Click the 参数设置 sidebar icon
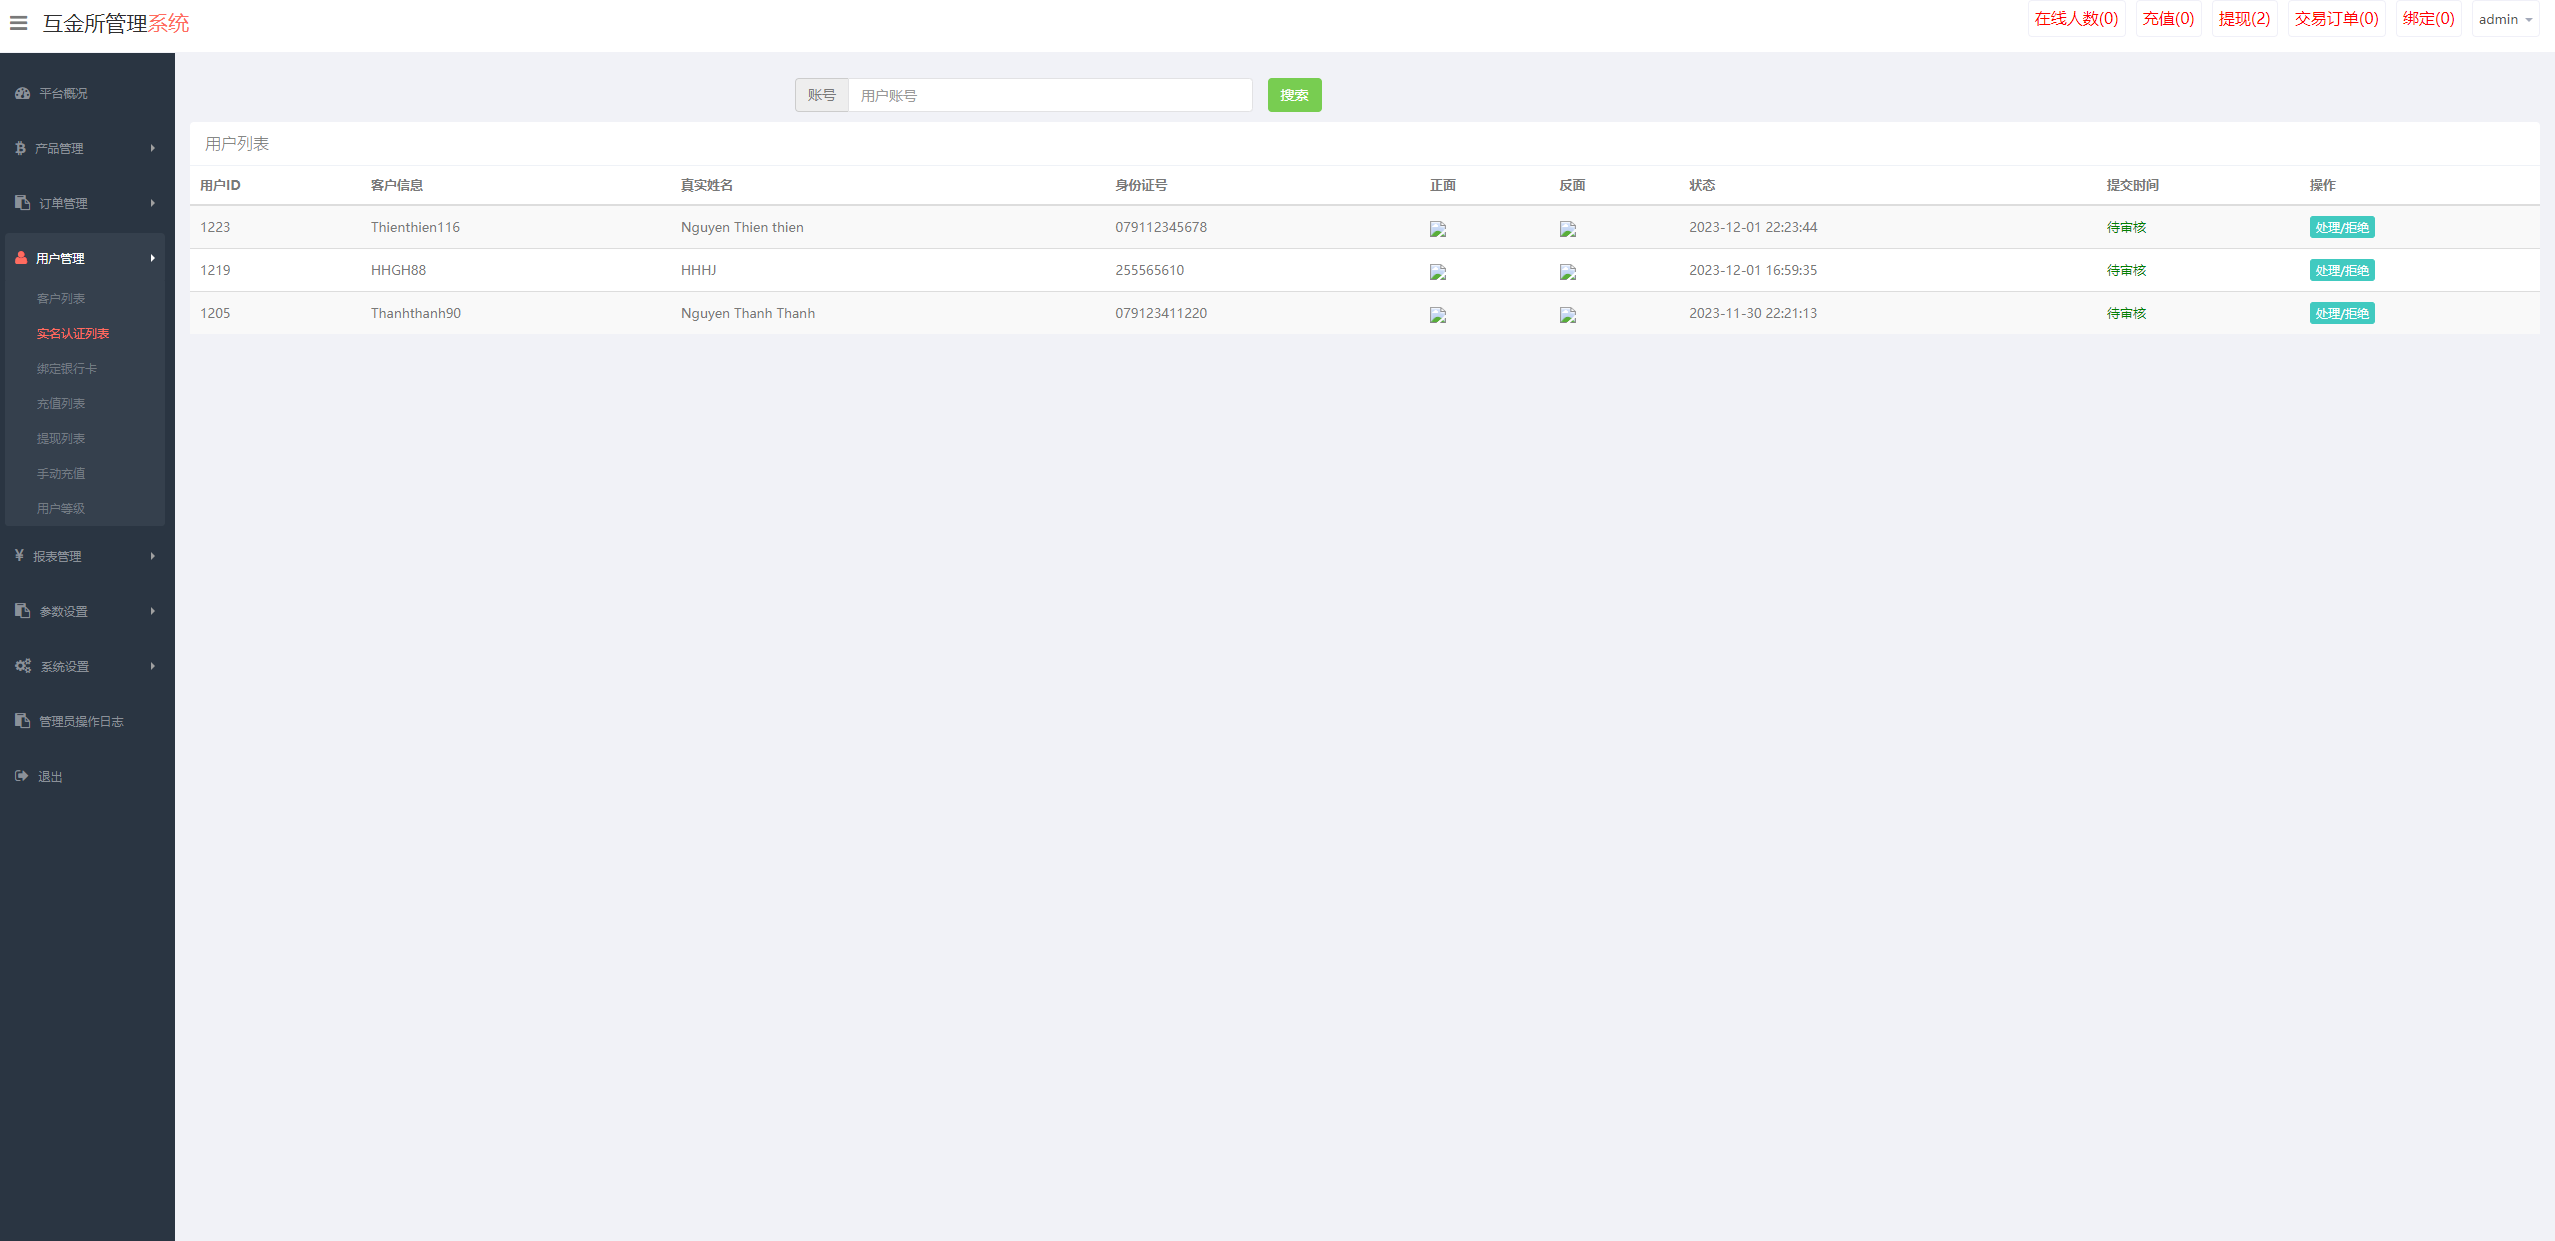This screenshot has width=2555, height=1241. 23,611
